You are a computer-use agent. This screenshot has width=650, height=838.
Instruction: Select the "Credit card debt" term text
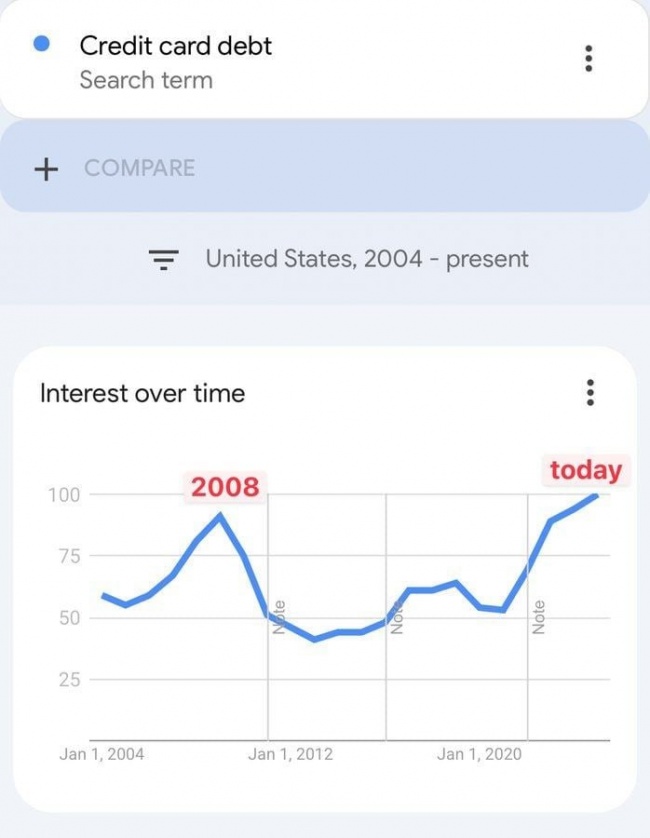pyautogui.click(x=175, y=46)
